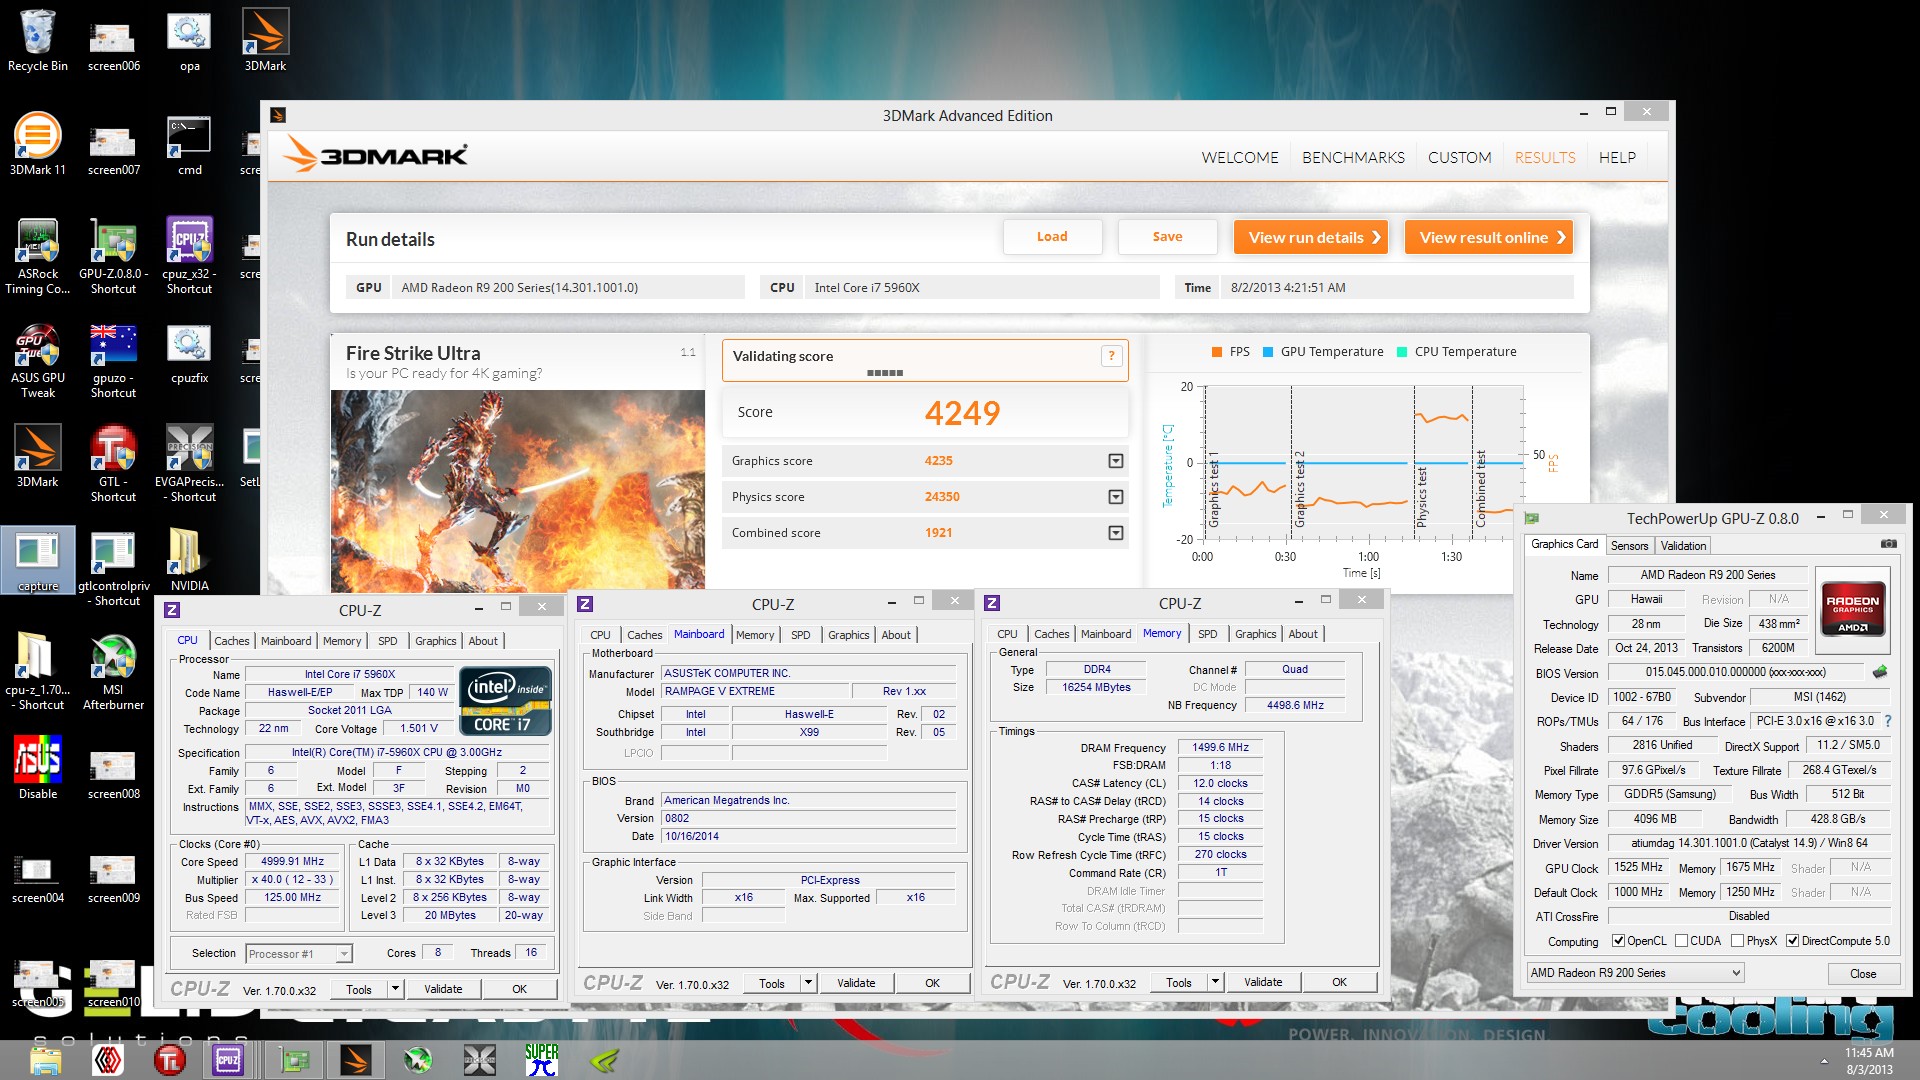1920x1080 pixels.
Task: Click the GPU-Z camera screenshot icon
Action: (1889, 544)
